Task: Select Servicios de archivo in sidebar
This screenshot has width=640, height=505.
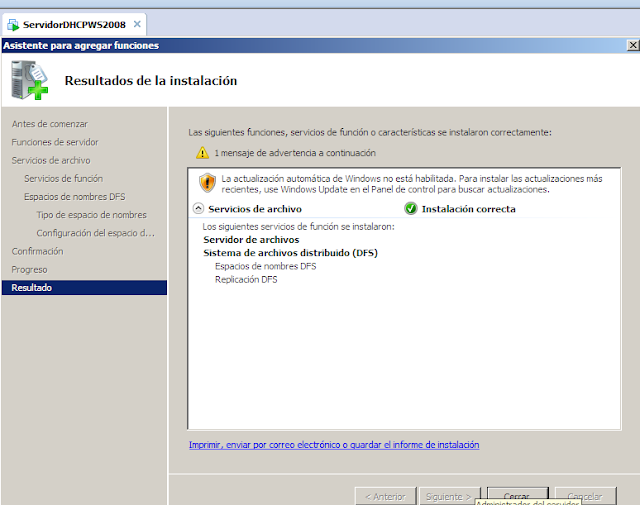Action: pos(51,160)
